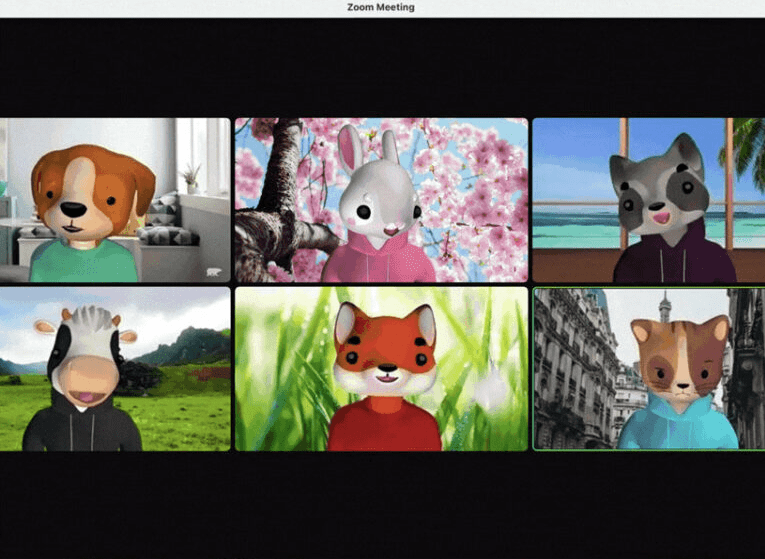Click the potted plant on the windowsill

(x=191, y=180)
